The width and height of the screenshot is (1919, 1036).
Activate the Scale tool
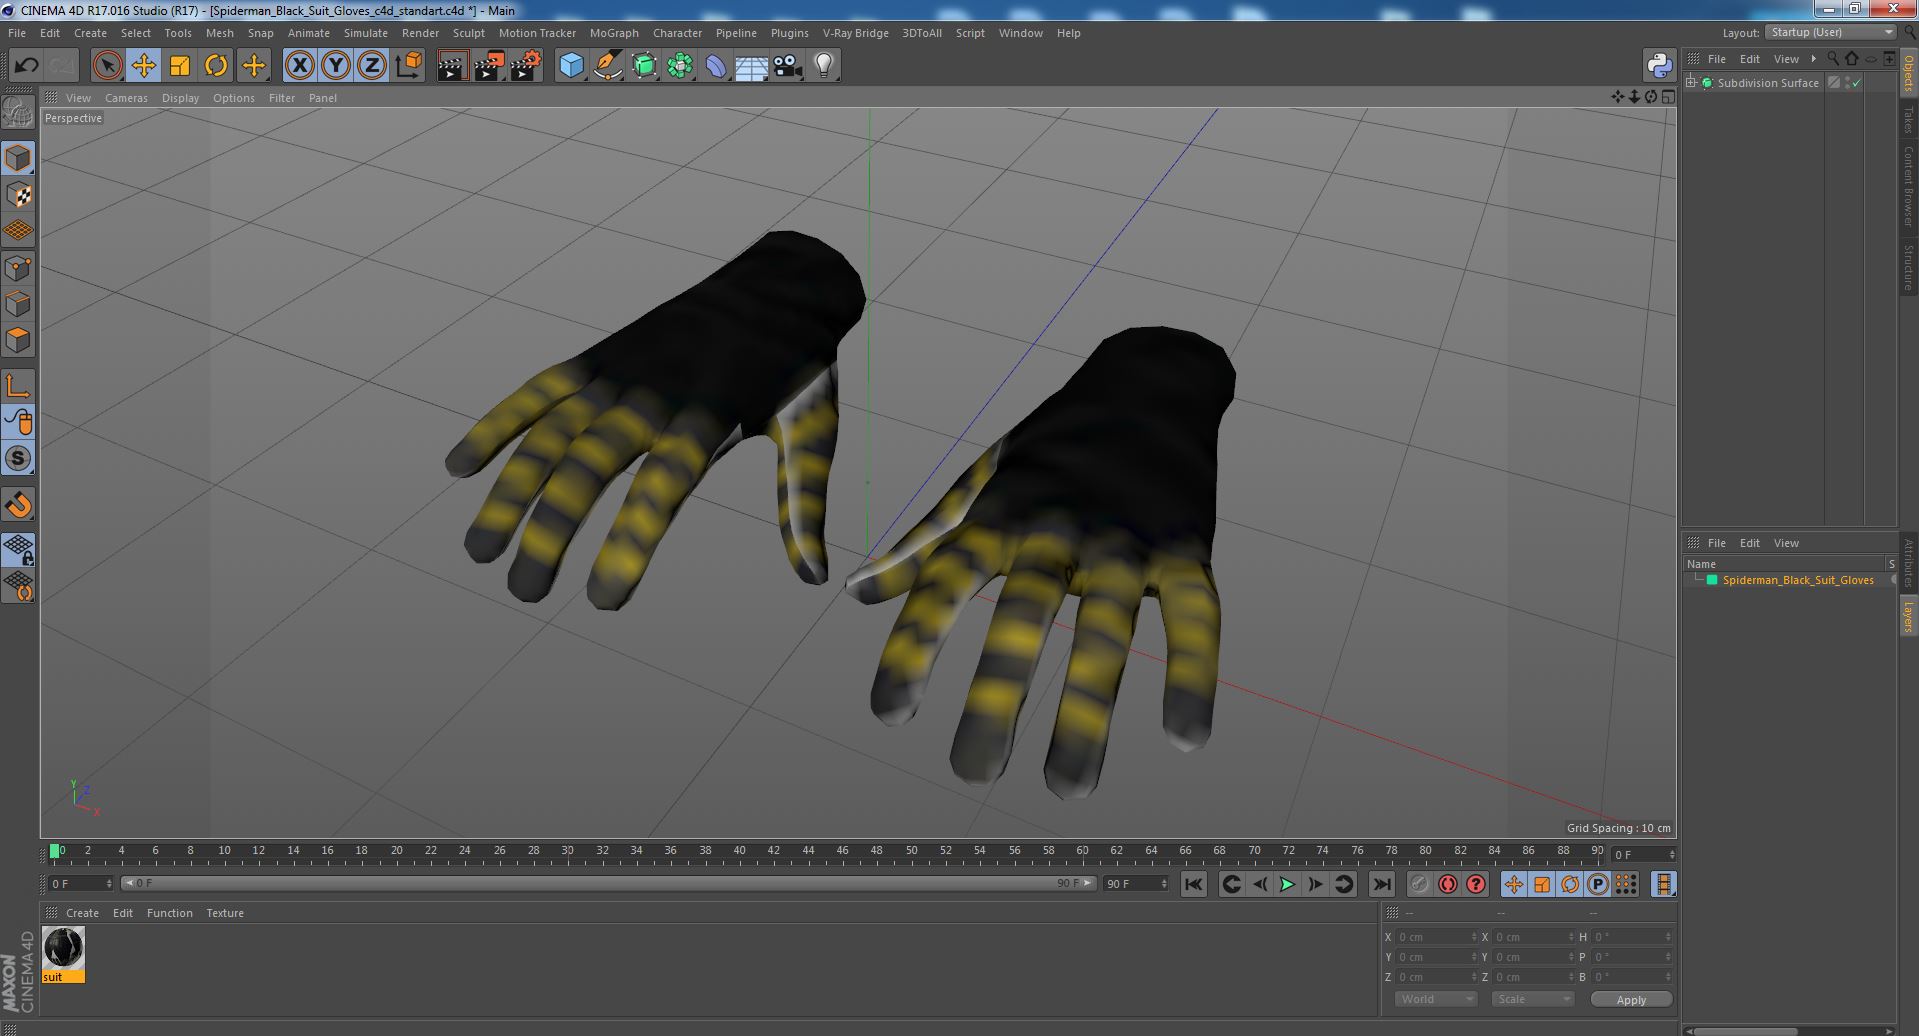pyautogui.click(x=180, y=66)
